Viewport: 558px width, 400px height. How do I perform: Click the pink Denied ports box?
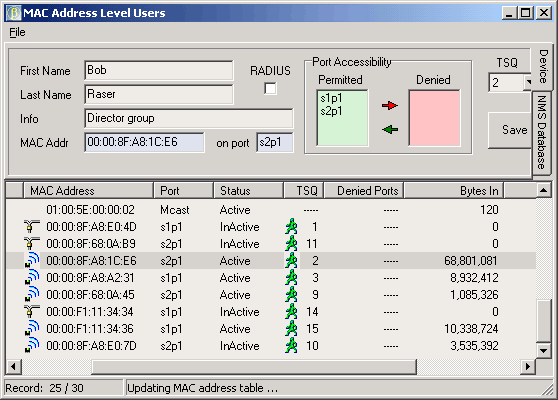[x=434, y=118]
